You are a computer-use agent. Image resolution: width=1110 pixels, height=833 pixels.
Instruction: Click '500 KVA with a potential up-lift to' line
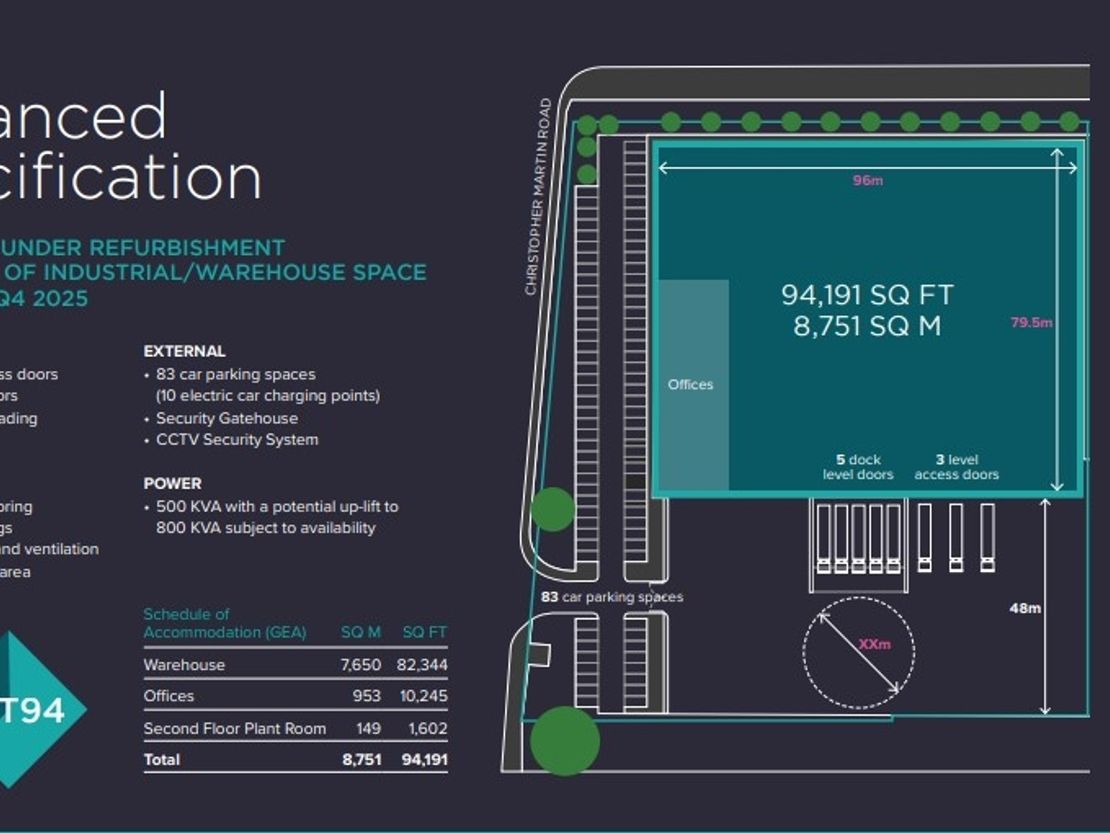click(277, 507)
